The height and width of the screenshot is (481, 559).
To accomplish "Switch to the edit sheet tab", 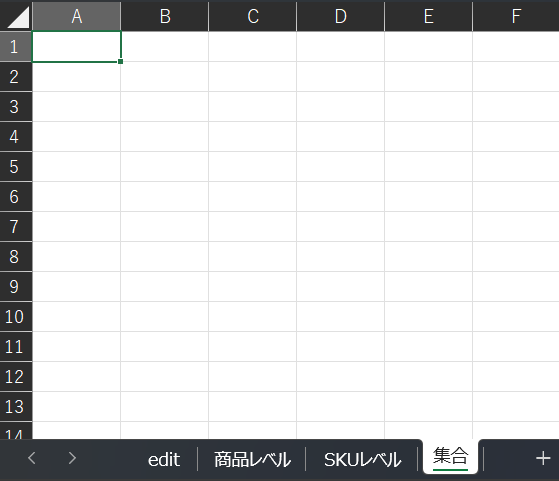I will coord(164,459).
